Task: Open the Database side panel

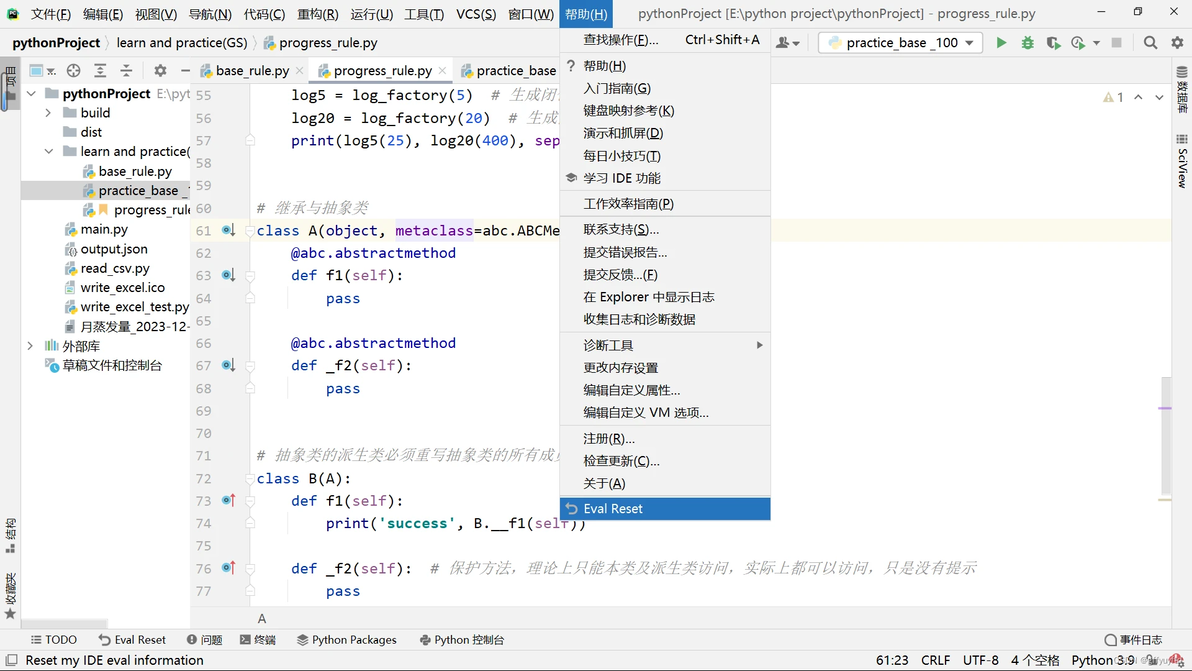Action: (1181, 90)
